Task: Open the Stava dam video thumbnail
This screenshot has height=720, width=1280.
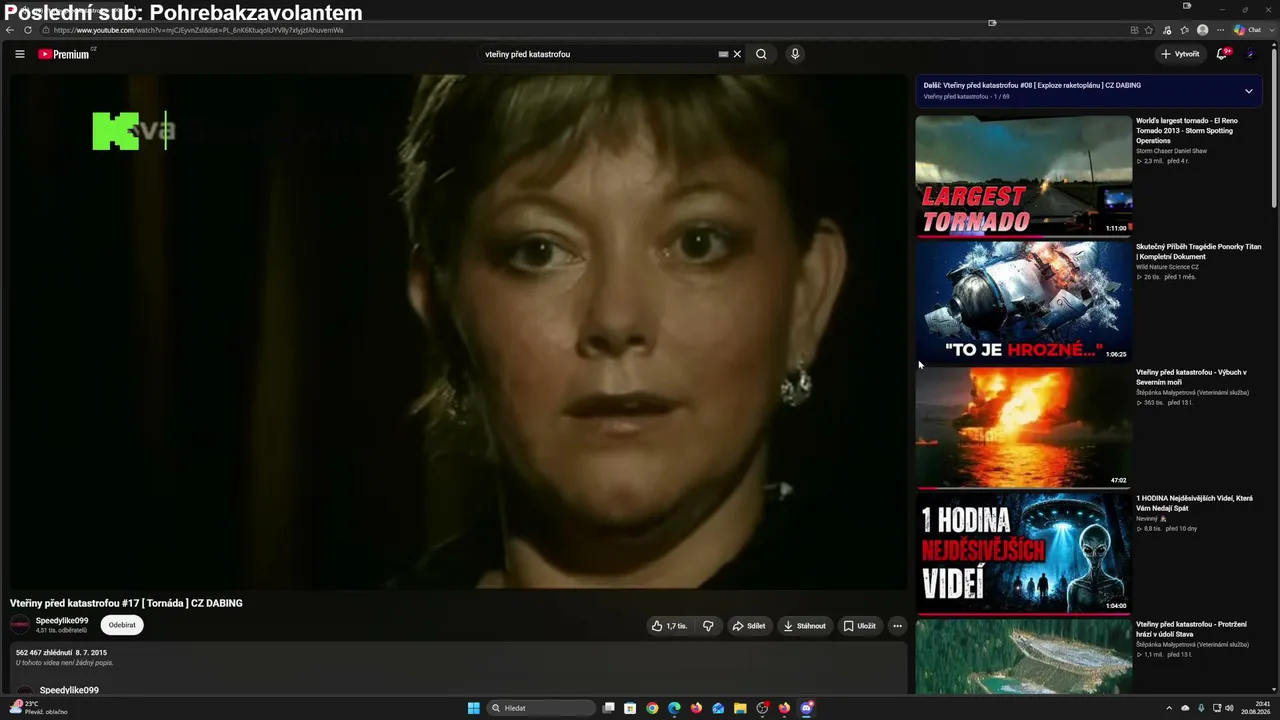Action: click(x=1023, y=657)
